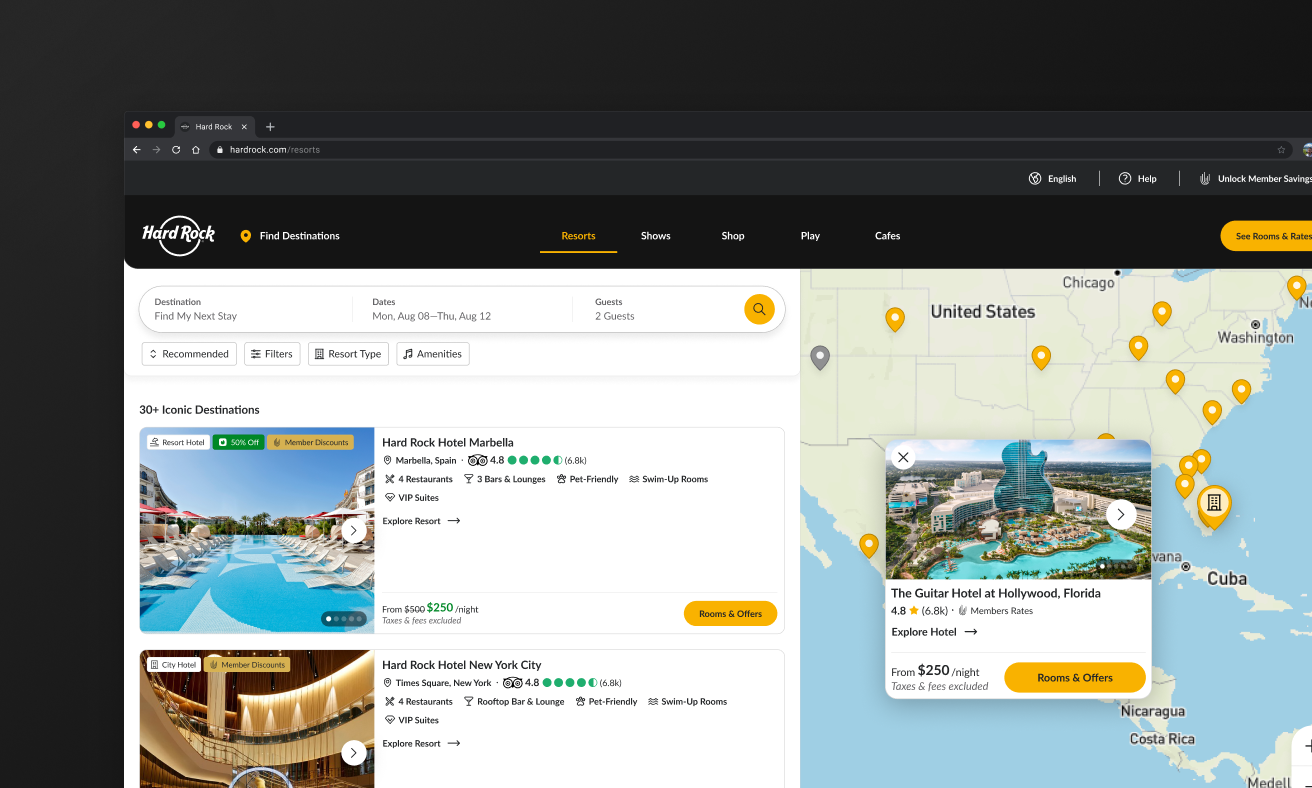Click the TripAdvisor icon on Marbella listing
This screenshot has width=1312, height=788.
pyautogui.click(x=477, y=461)
